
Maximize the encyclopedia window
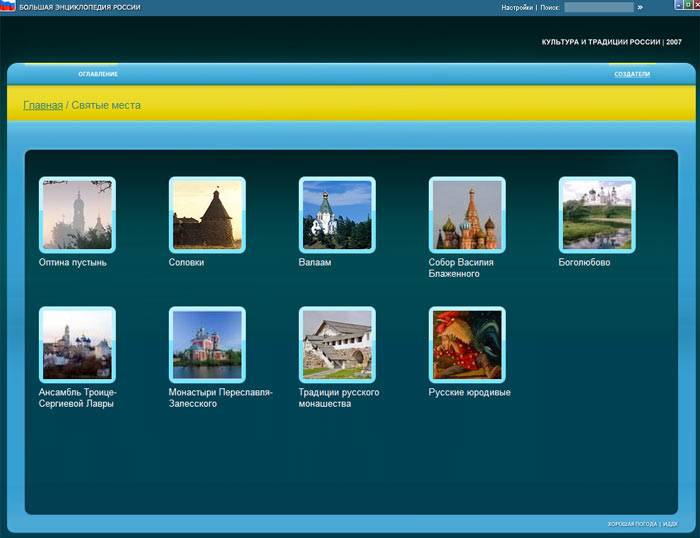coord(688,4)
